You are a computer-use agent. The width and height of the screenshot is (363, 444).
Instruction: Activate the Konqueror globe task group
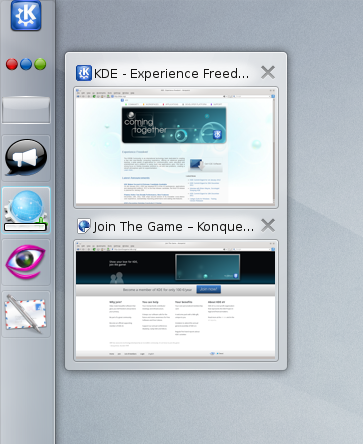point(26,210)
